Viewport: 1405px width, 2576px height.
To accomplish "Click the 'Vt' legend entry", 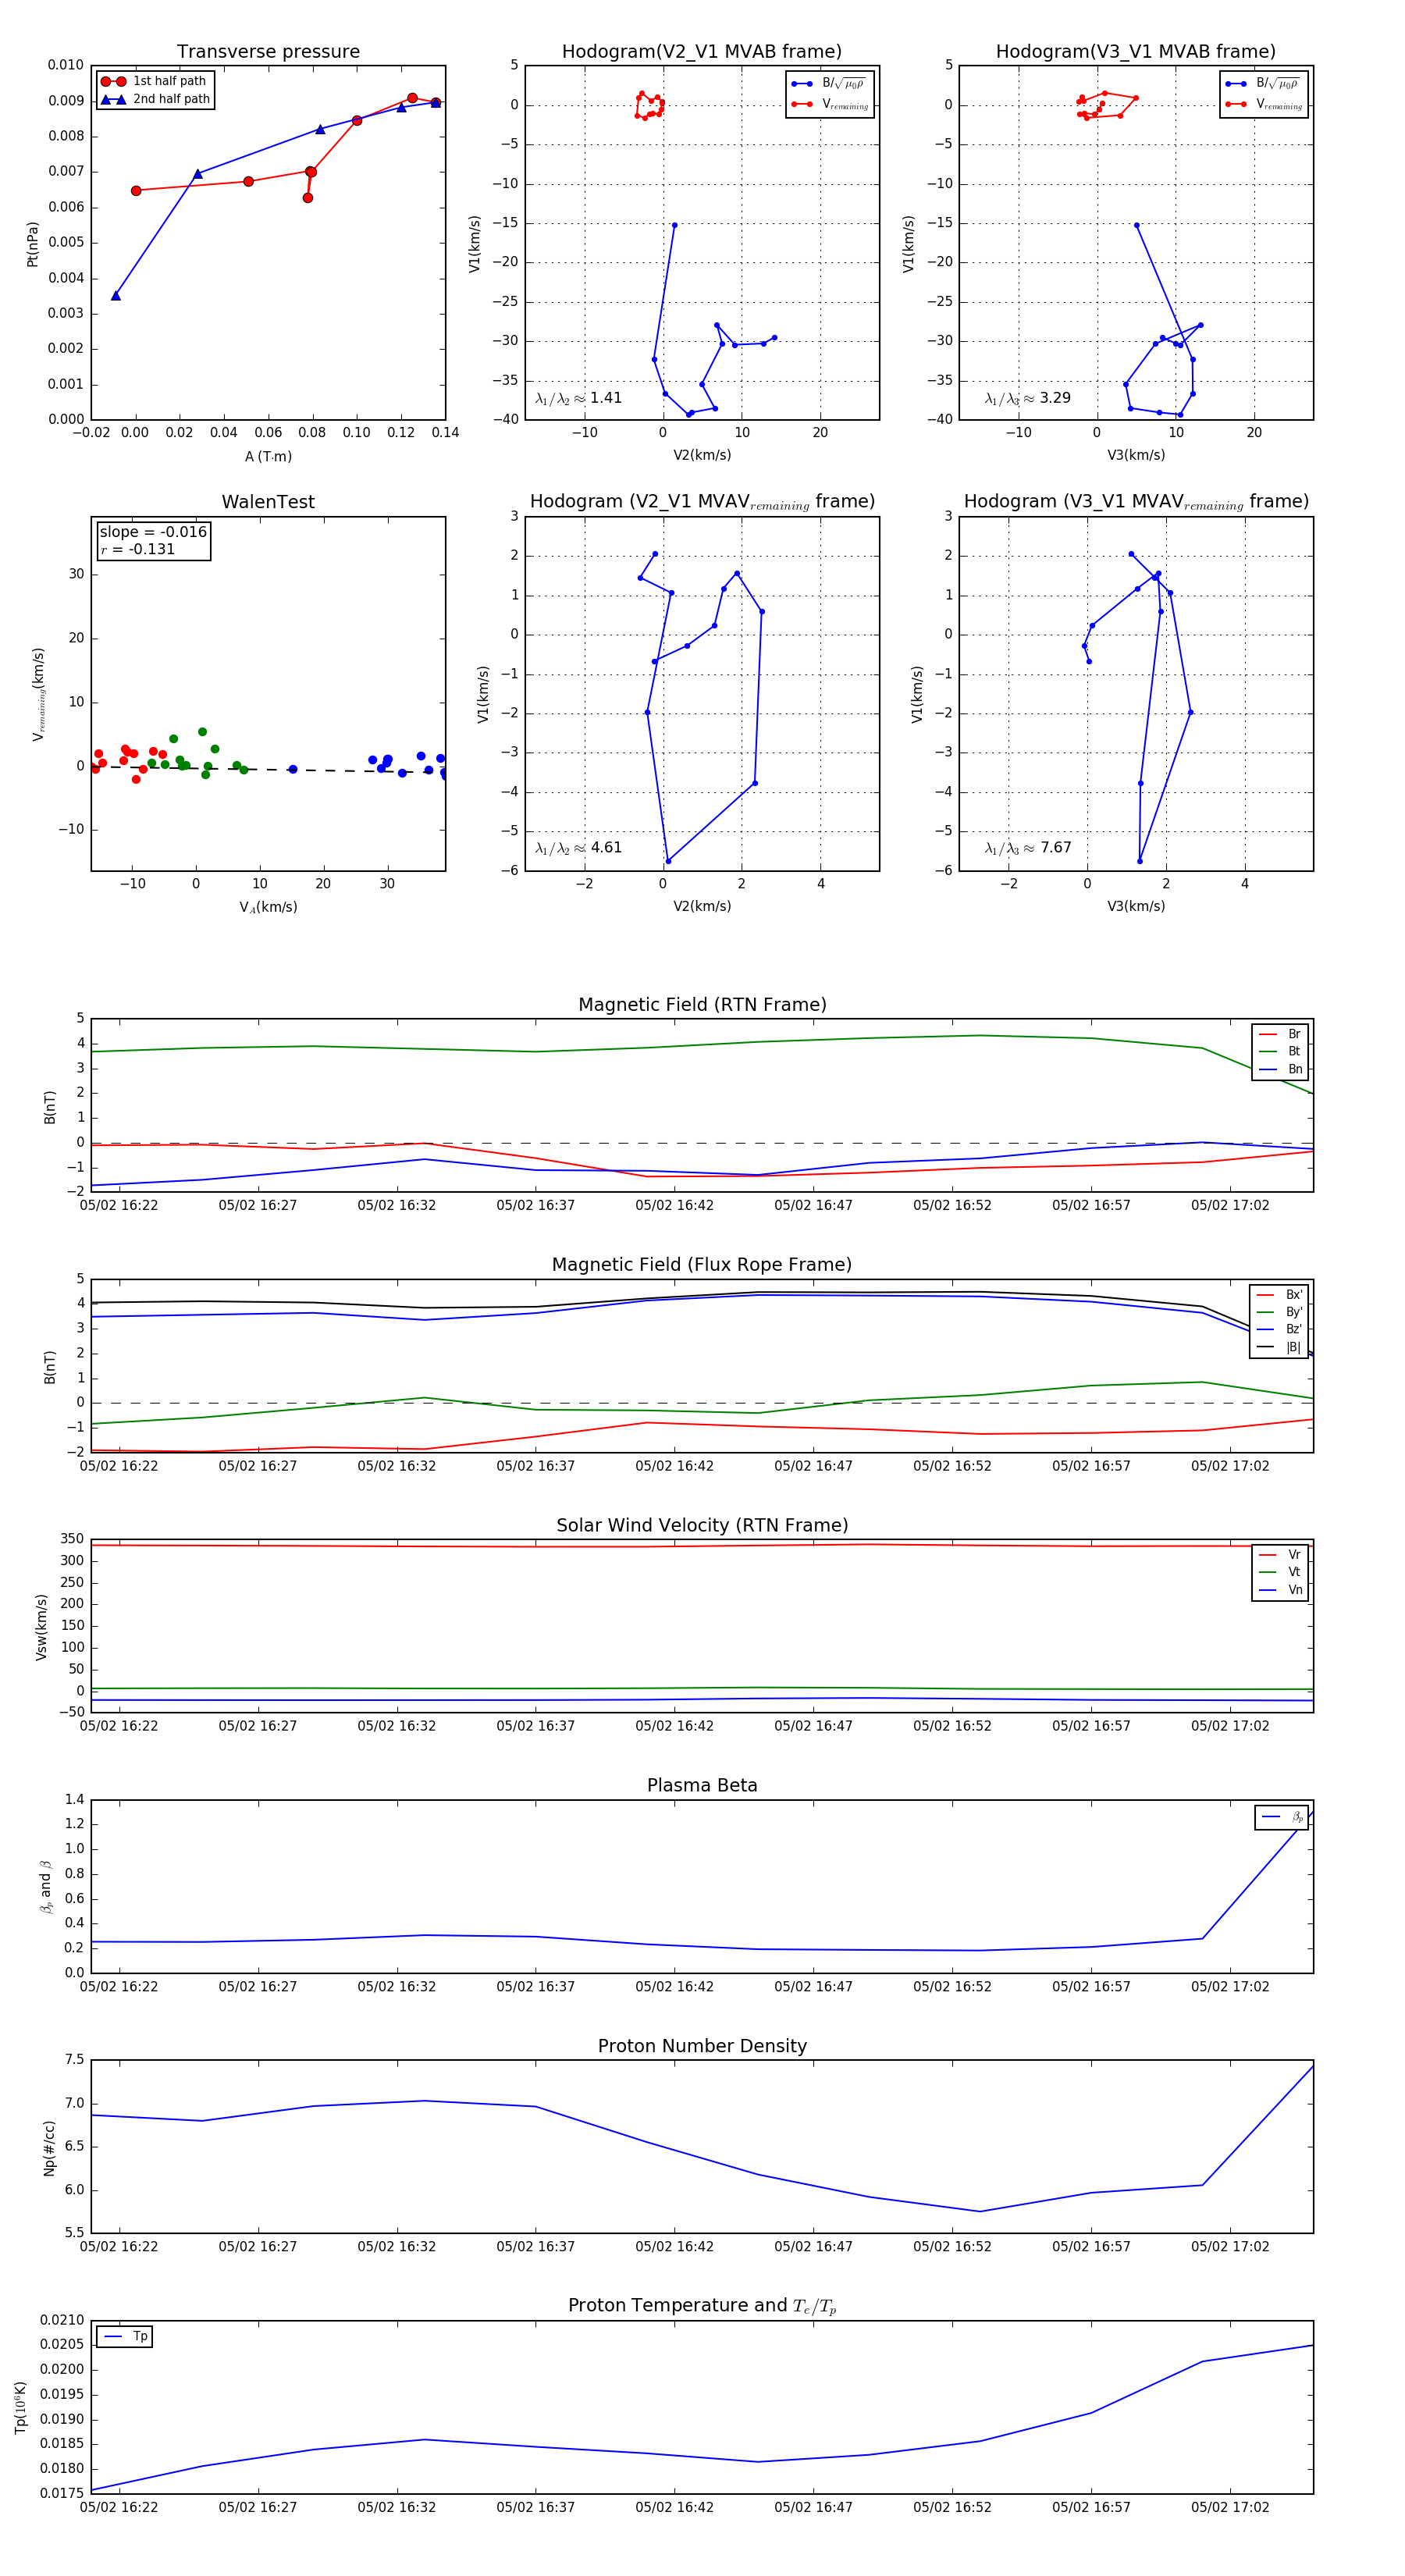I will click(1281, 1572).
